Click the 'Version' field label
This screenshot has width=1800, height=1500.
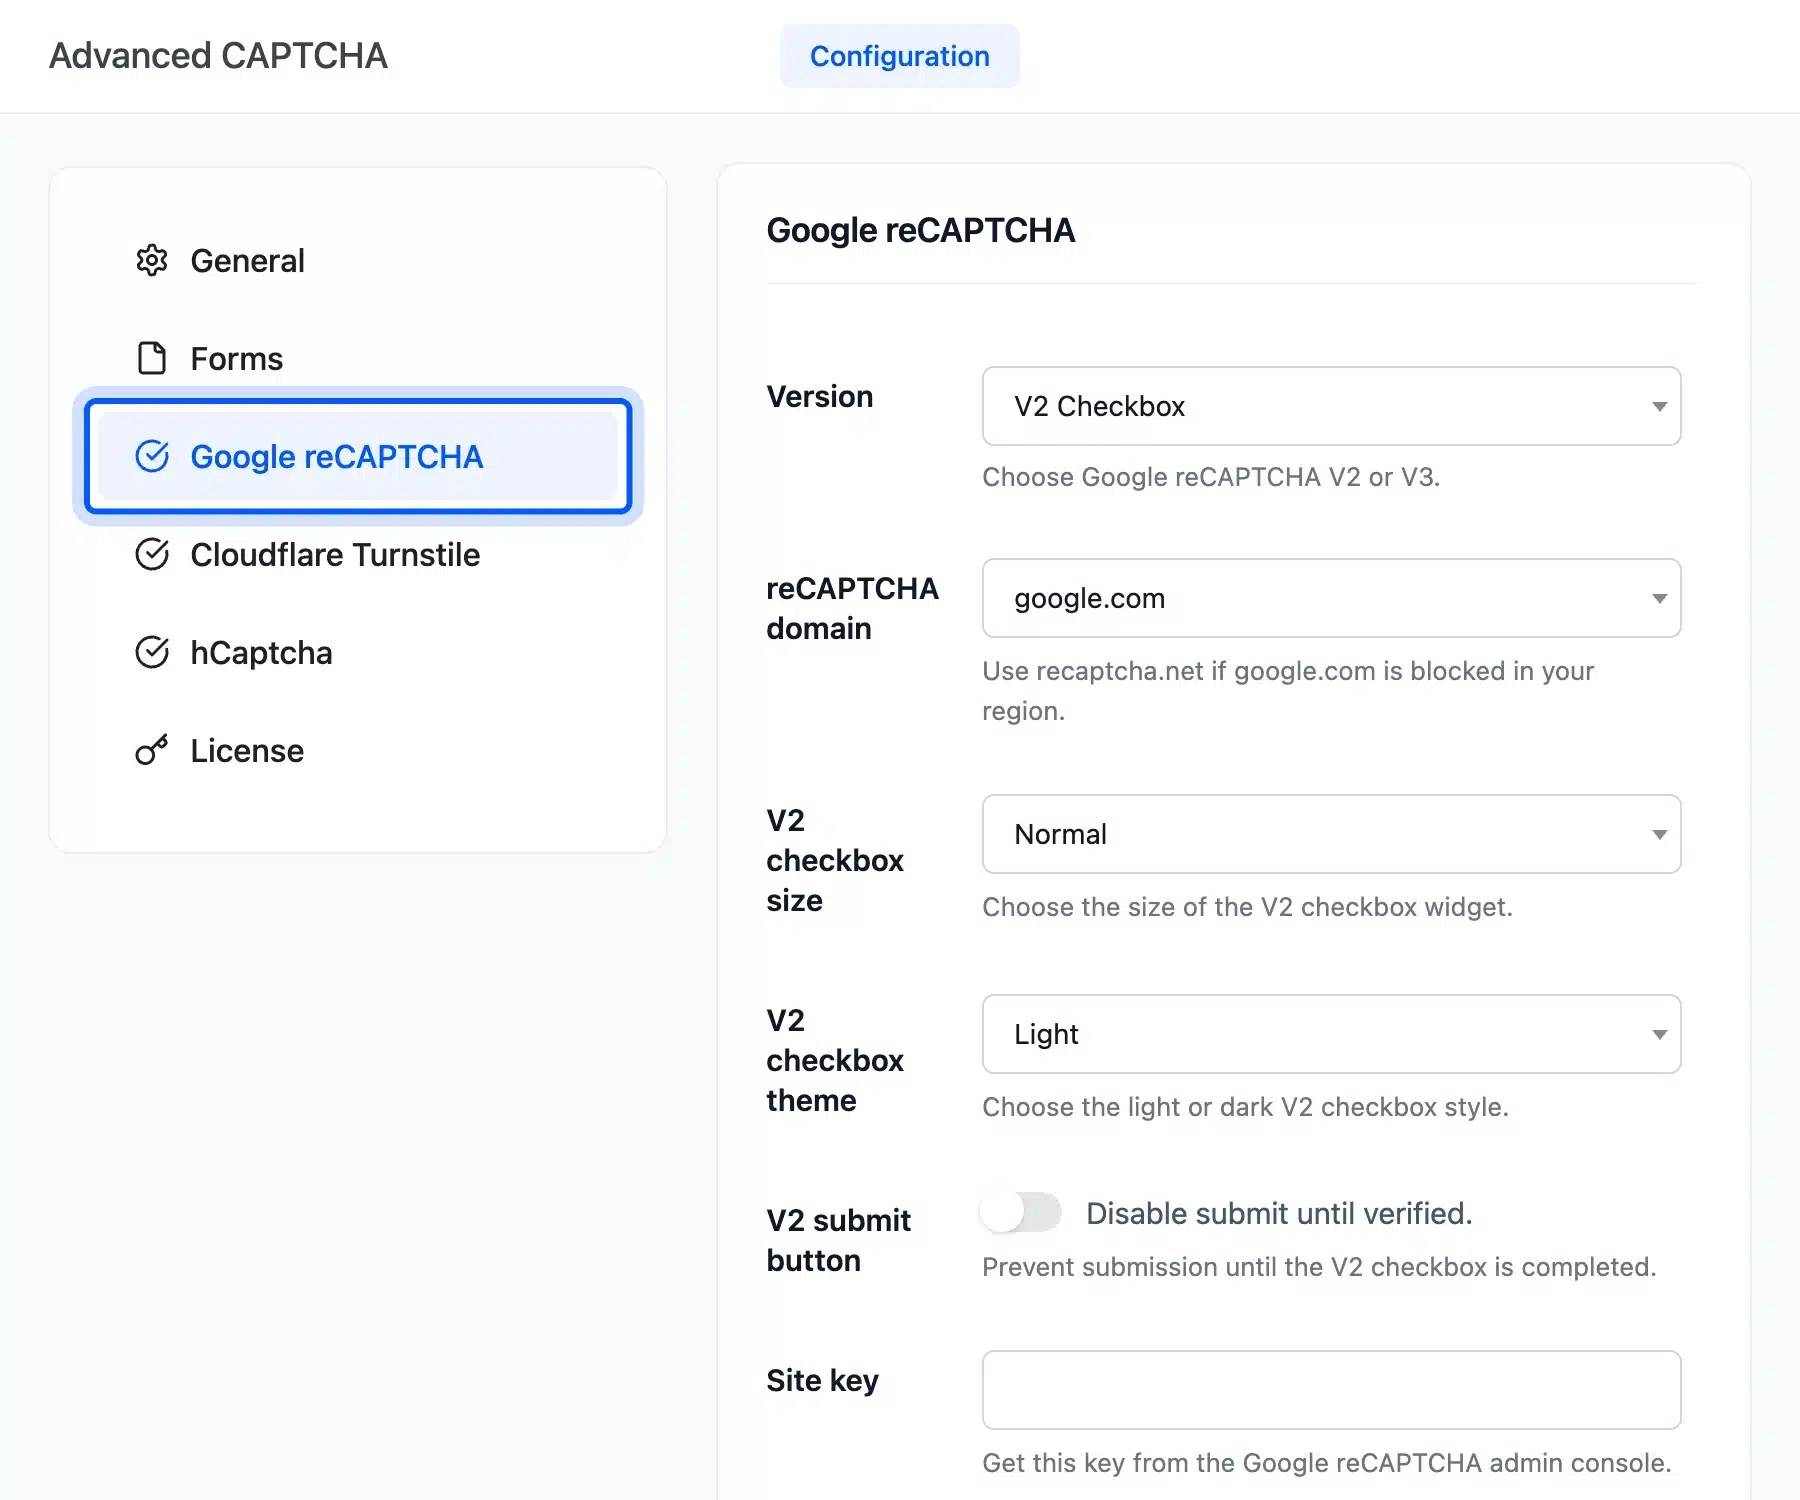[820, 396]
